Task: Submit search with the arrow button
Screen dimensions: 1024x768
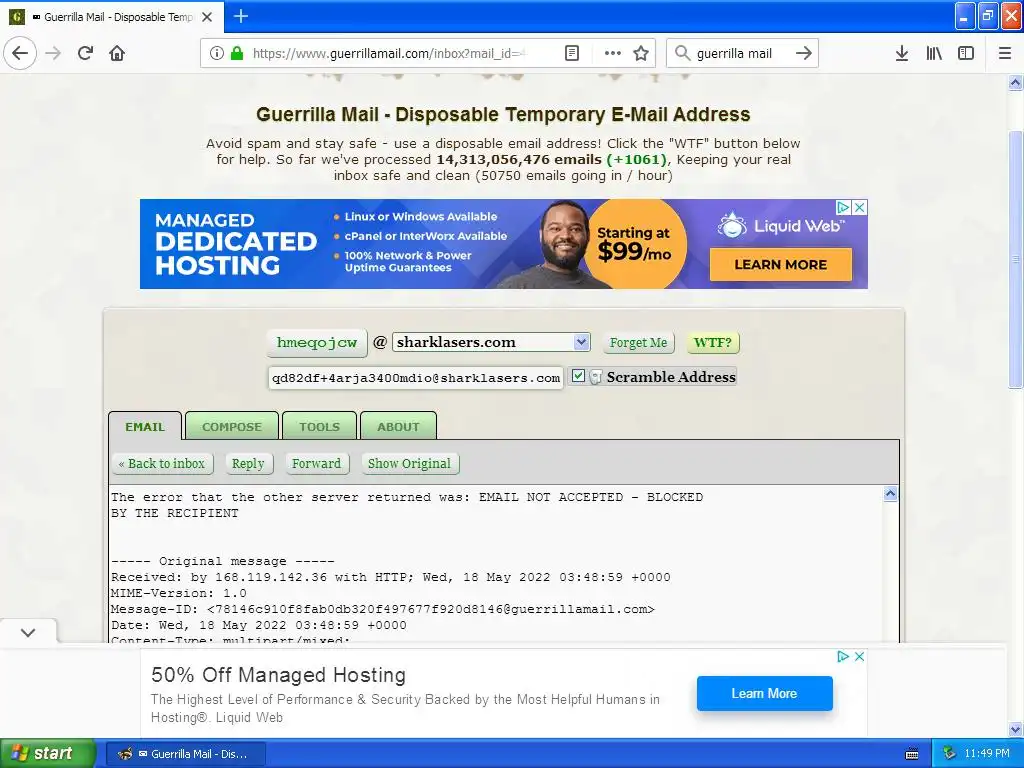Action: 804,53
